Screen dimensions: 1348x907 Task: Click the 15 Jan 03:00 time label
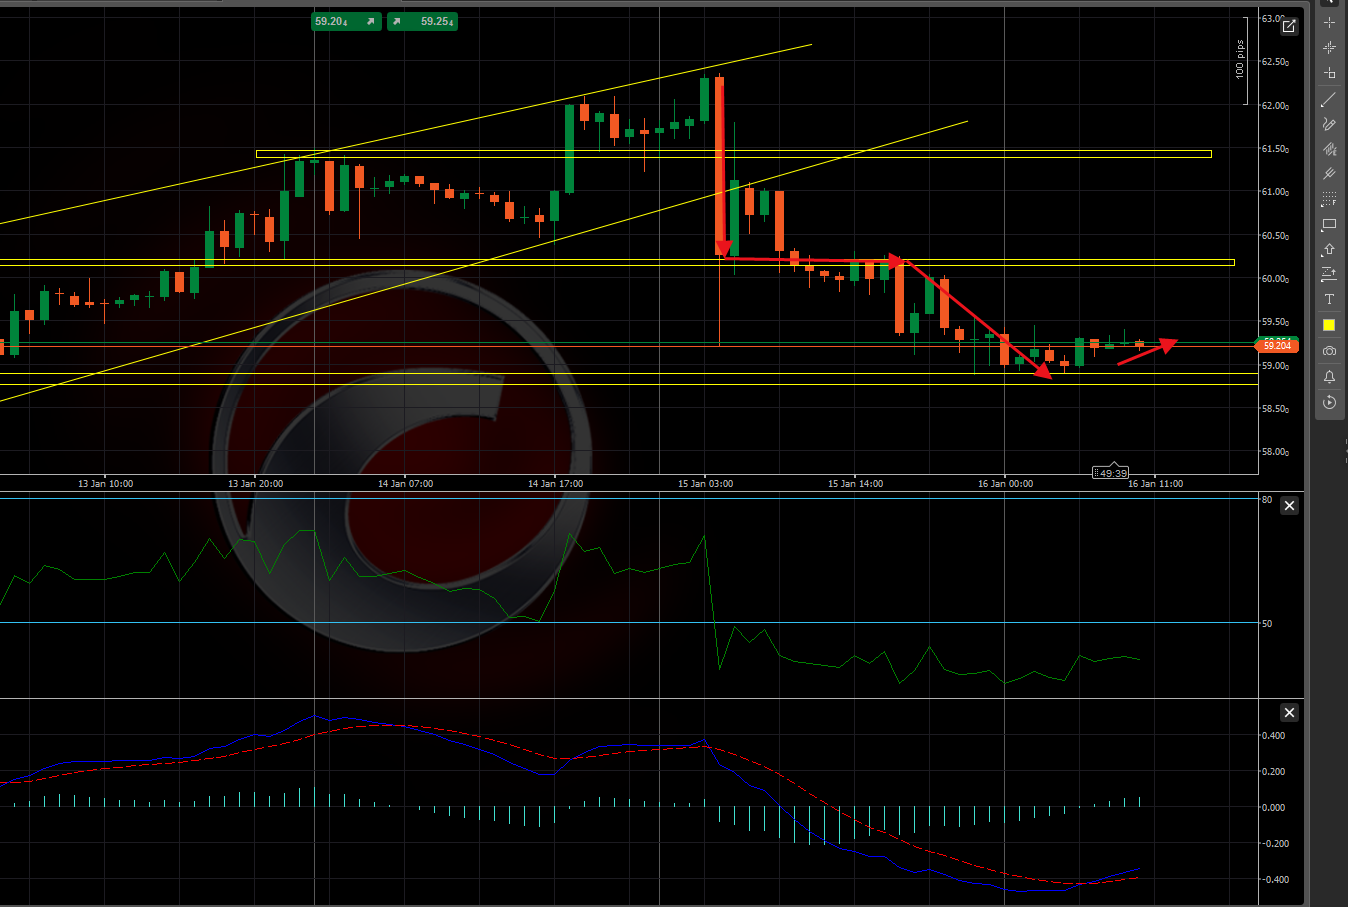pyautogui.click(x=706, y=484)
